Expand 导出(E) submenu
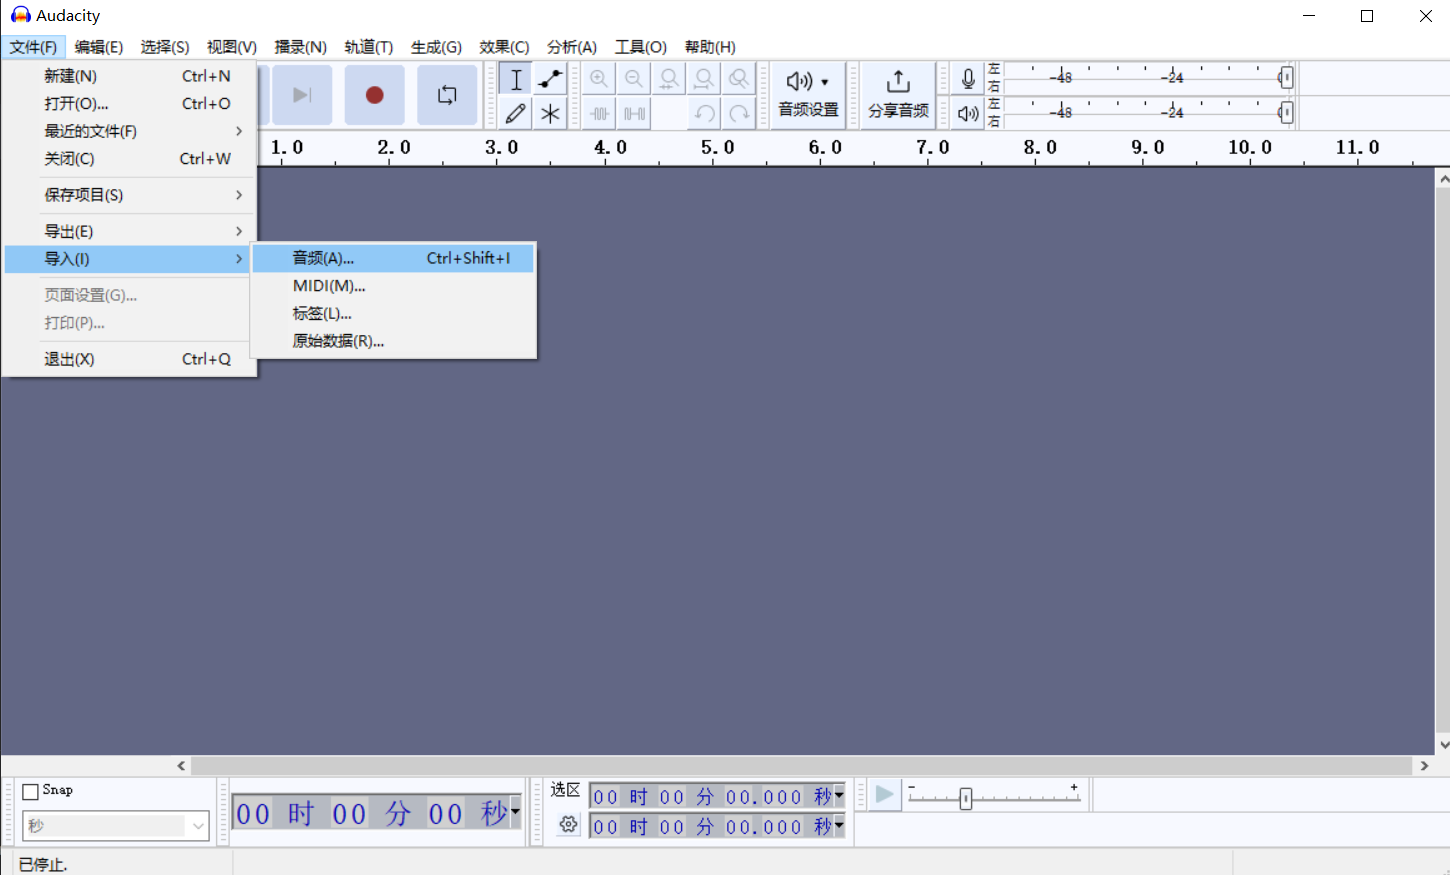Image resolution: width=1450 pixels, height=875 pixels. click(129, 231)
